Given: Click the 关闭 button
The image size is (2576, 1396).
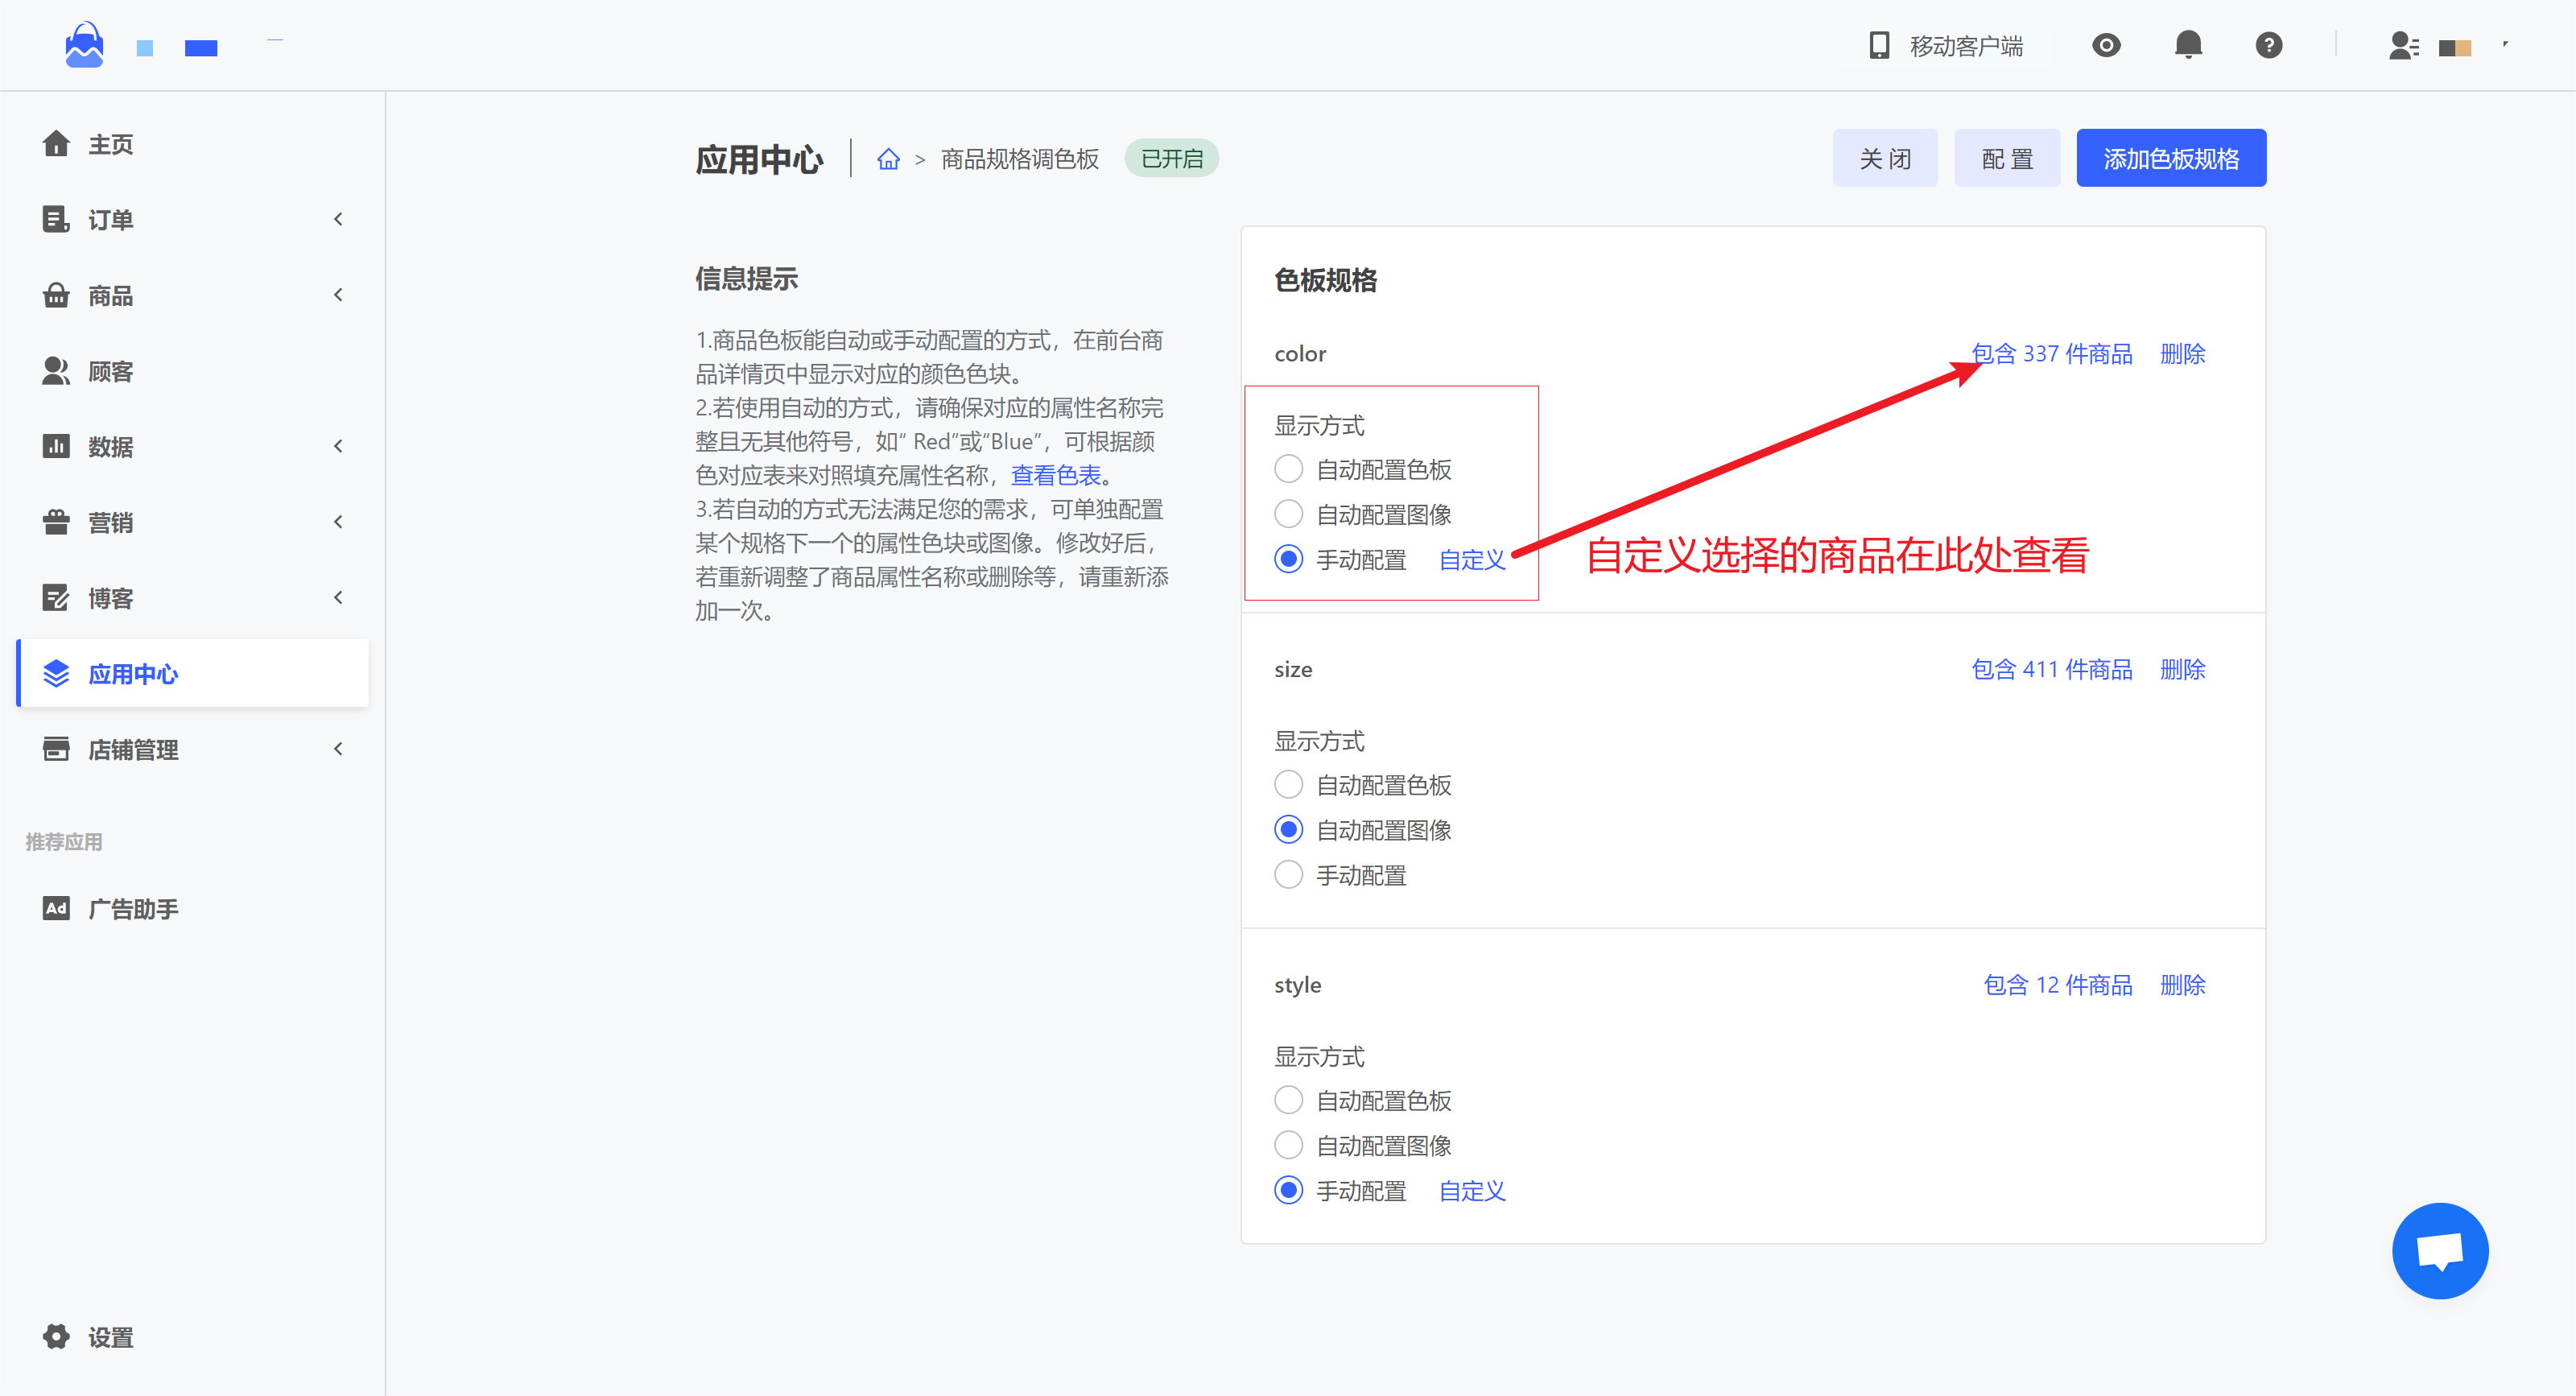Looking at the screenshot, I should click(1885, 158).
